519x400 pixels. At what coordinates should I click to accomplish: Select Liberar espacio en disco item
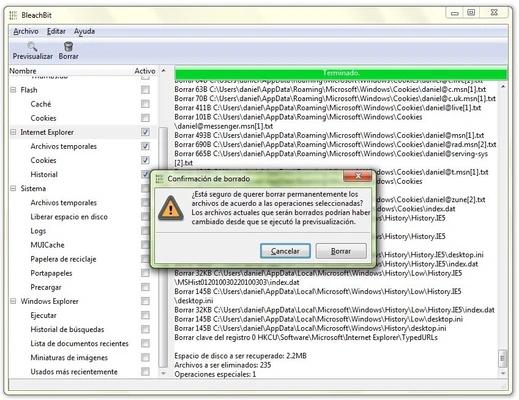[69, 217]
